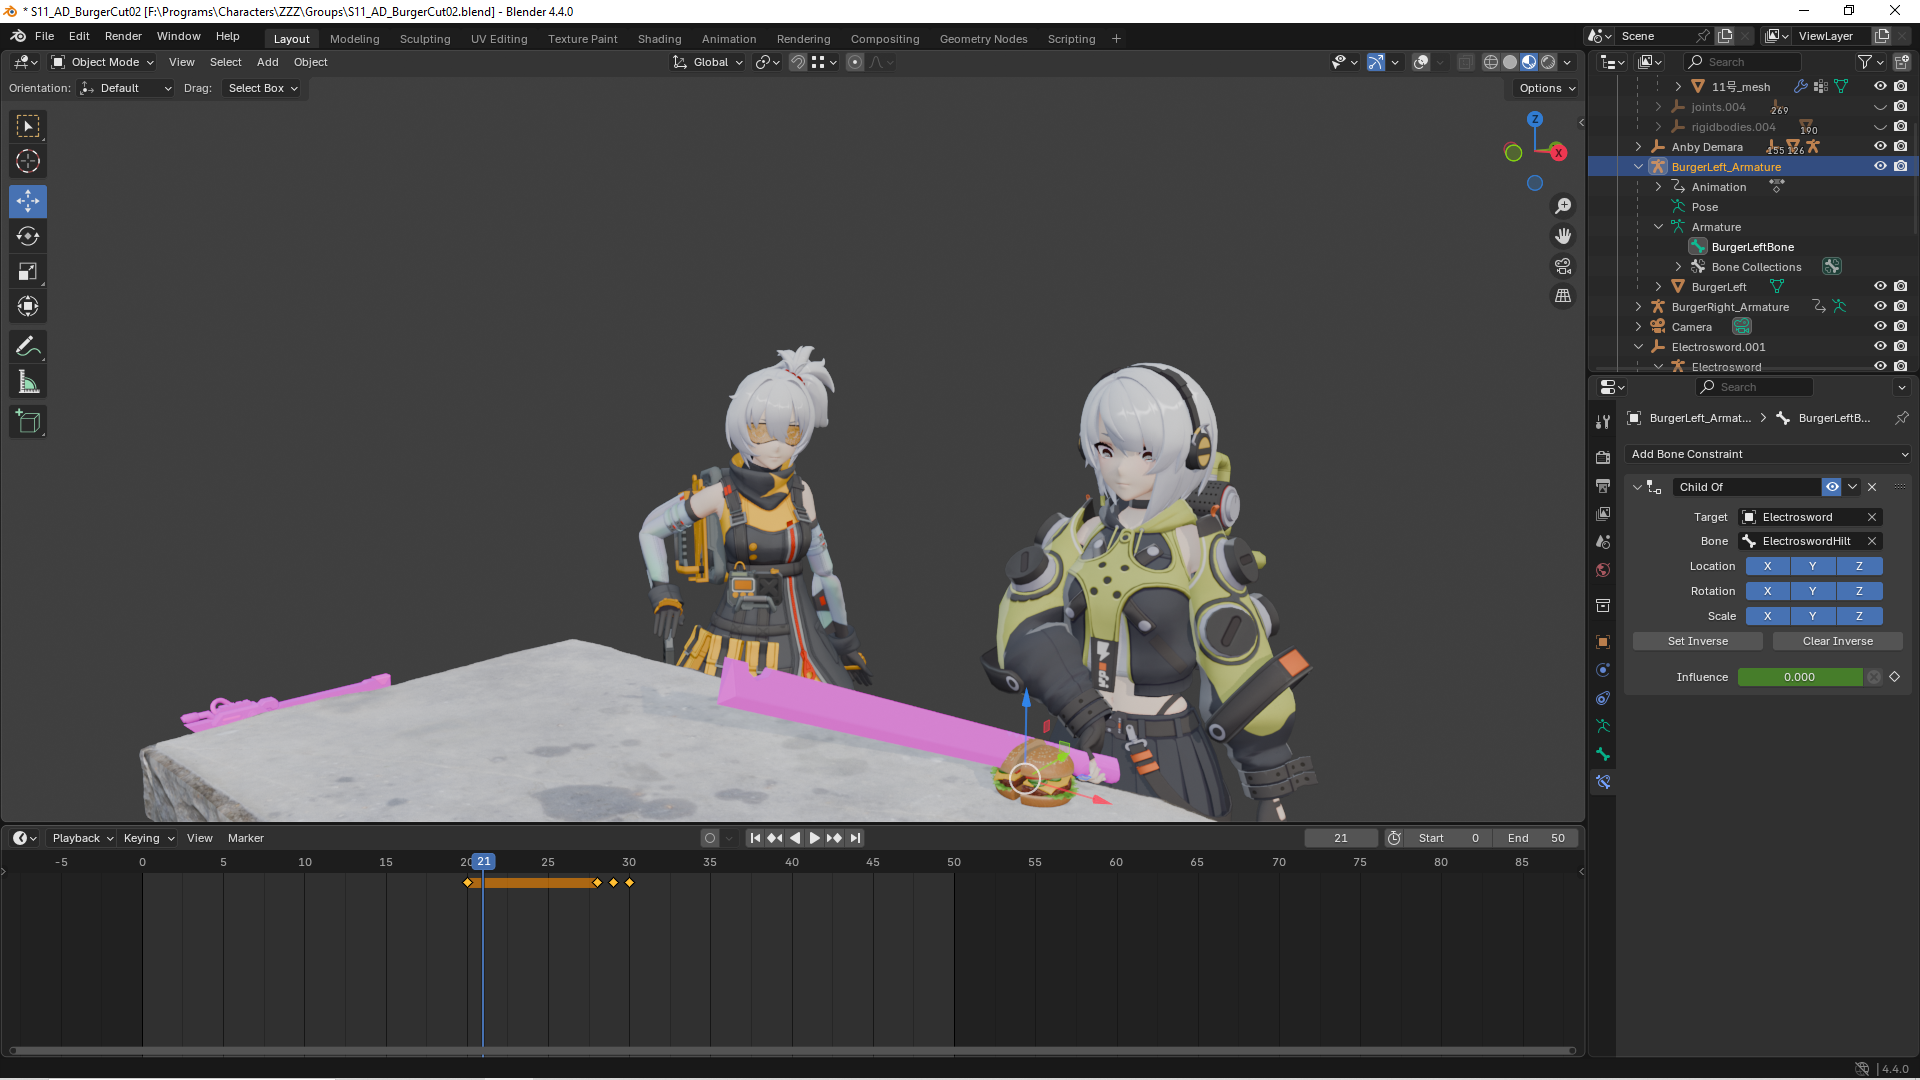This screenshot has height=1080, width=1920.
Task: Toggle Scale Z of Child Of constraint
Action: click(x=1859, y=616)
